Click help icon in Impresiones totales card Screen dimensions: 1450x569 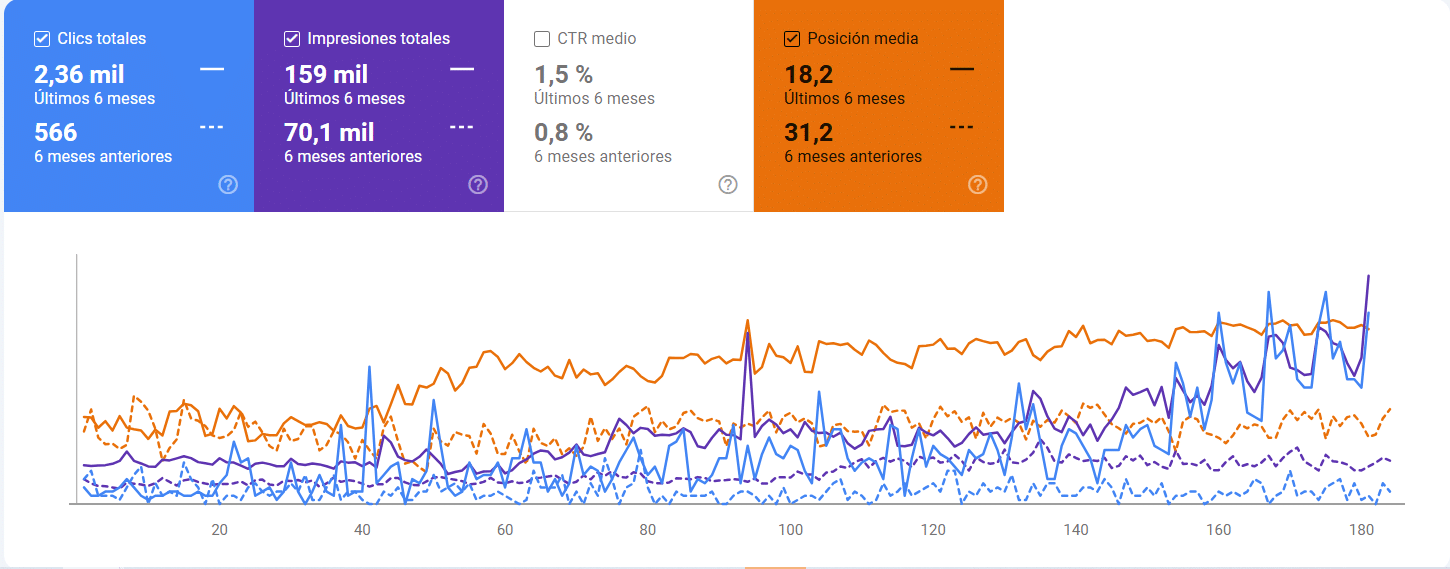(x=478, y=185)
